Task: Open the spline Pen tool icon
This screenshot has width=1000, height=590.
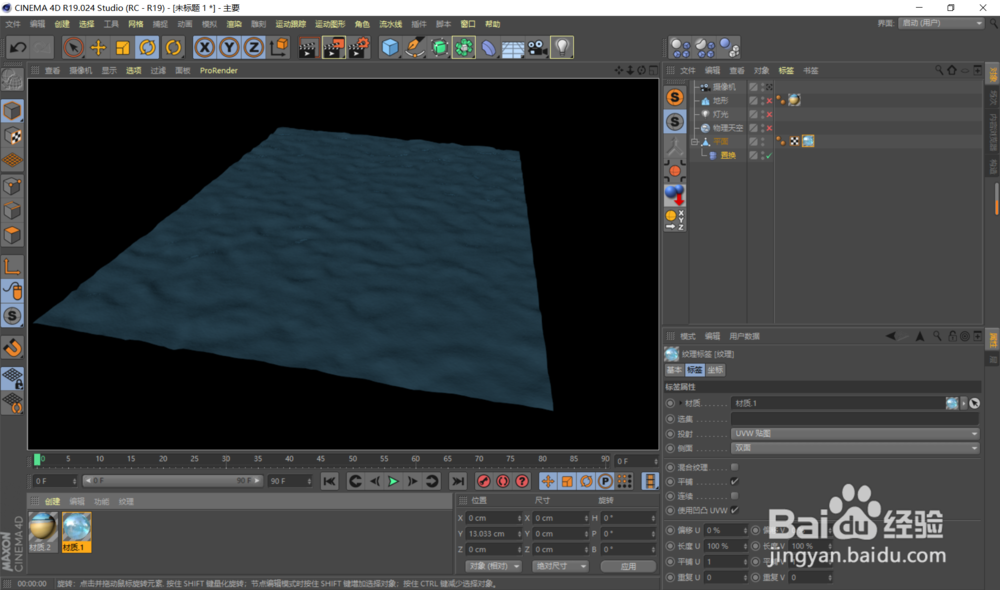Action: (x=415, y=47)
